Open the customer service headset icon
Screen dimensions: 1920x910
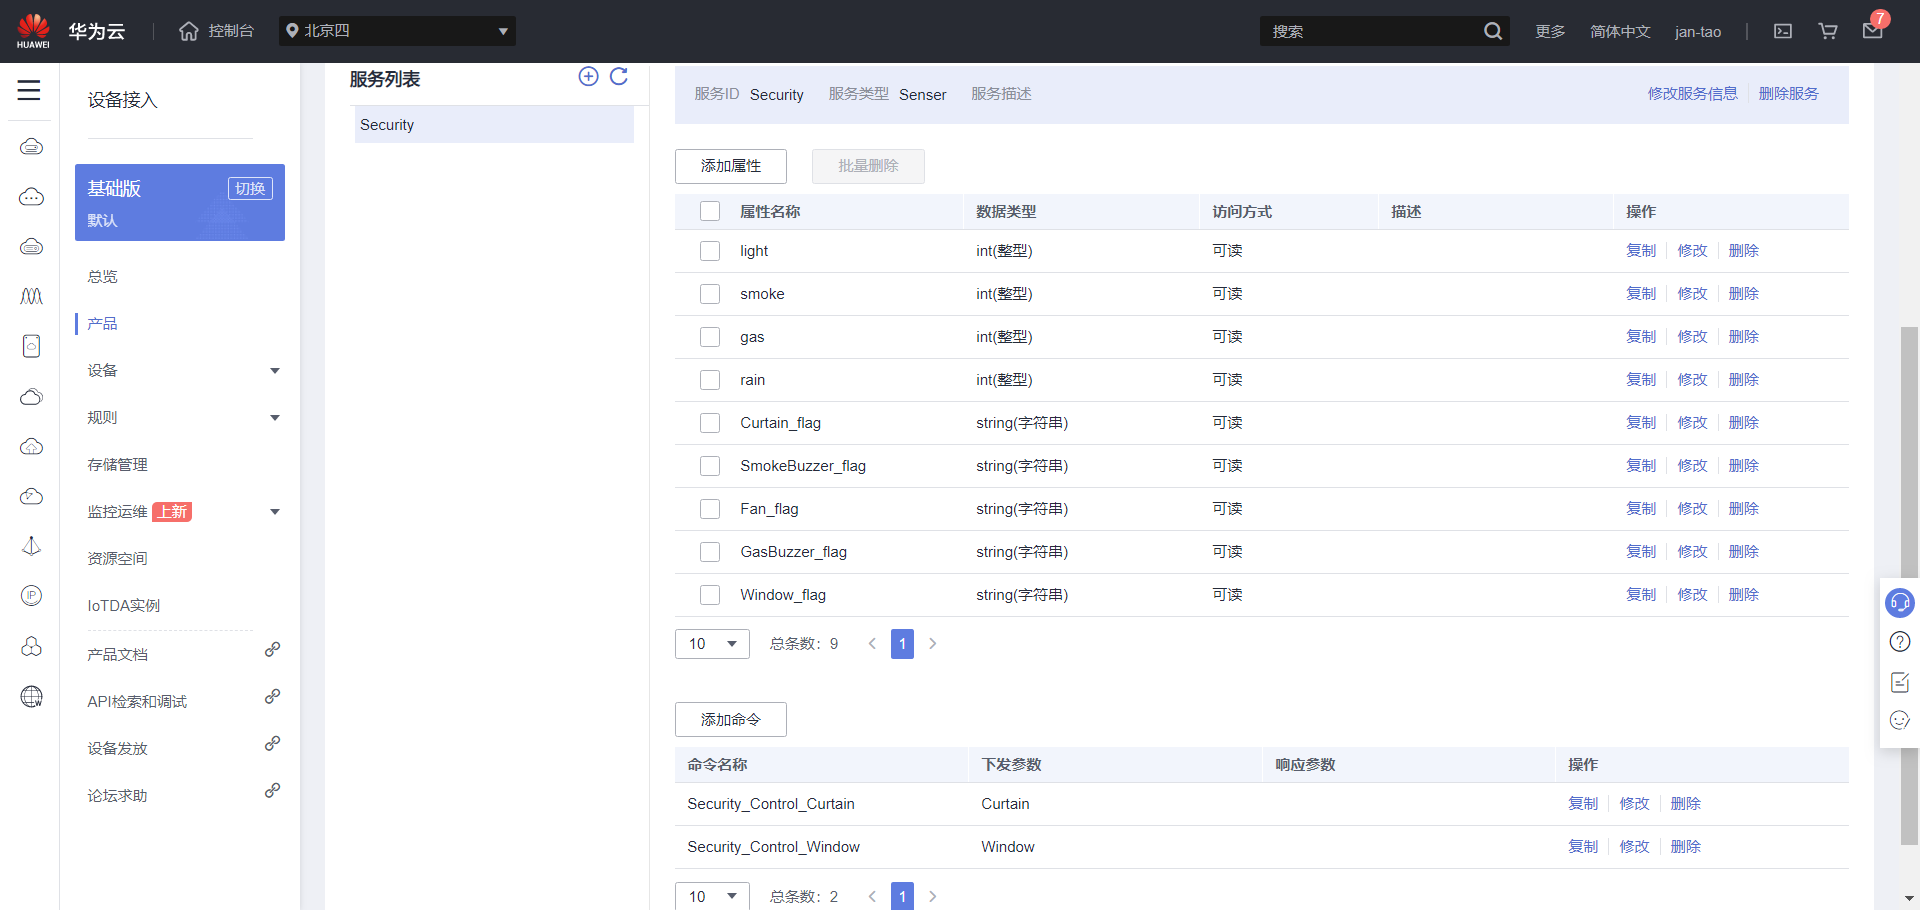(x=1900, y=603)
